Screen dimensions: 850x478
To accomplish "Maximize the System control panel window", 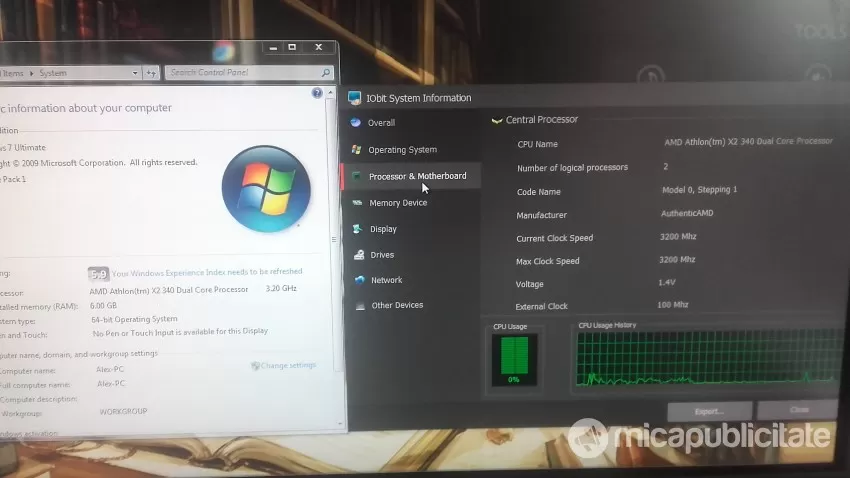I will click(x=292, y=48).
